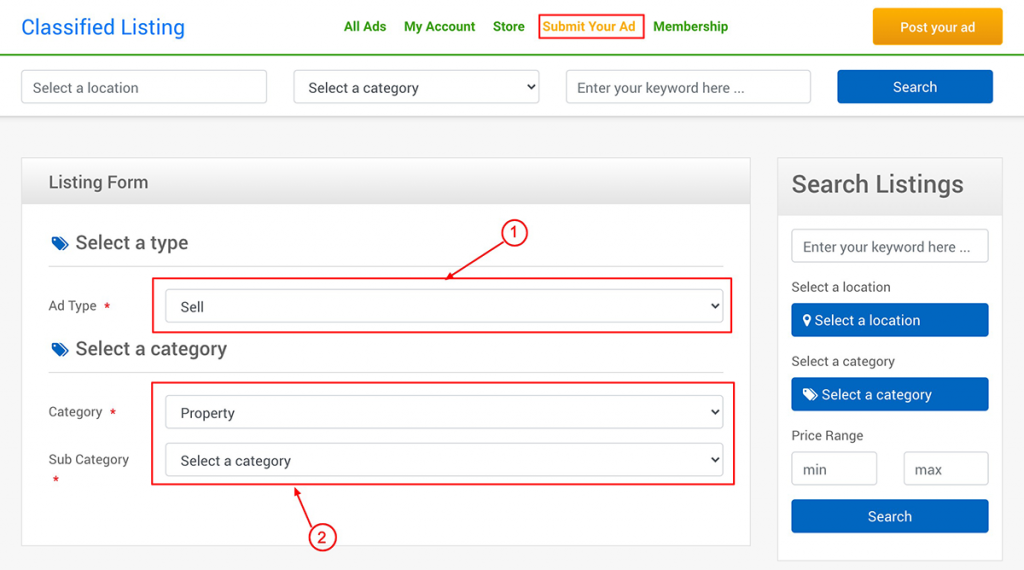This screenshot has height=570, width=1024.
Task: Click the min price input field
Action: 834,469
